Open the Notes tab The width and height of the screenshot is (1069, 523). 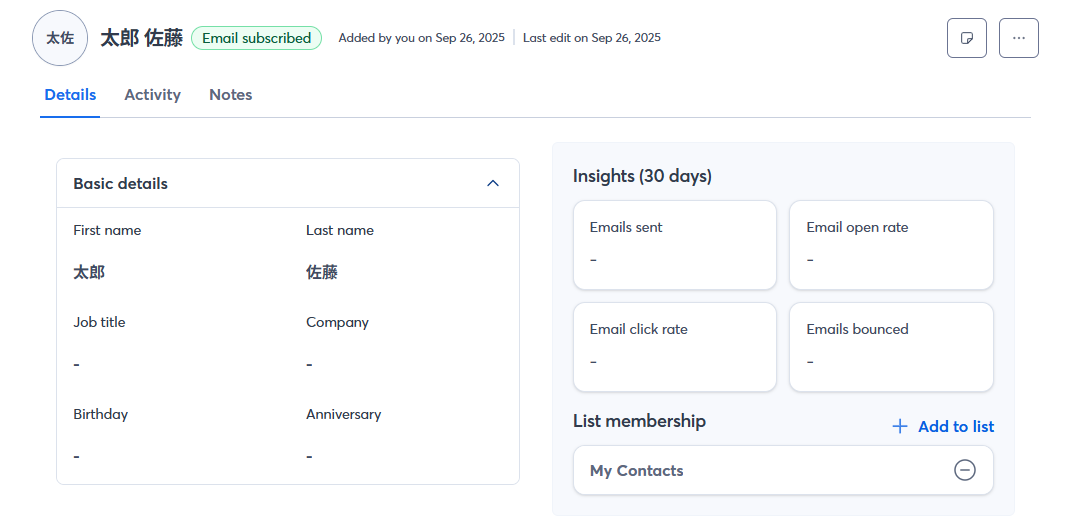click(230, 95)
